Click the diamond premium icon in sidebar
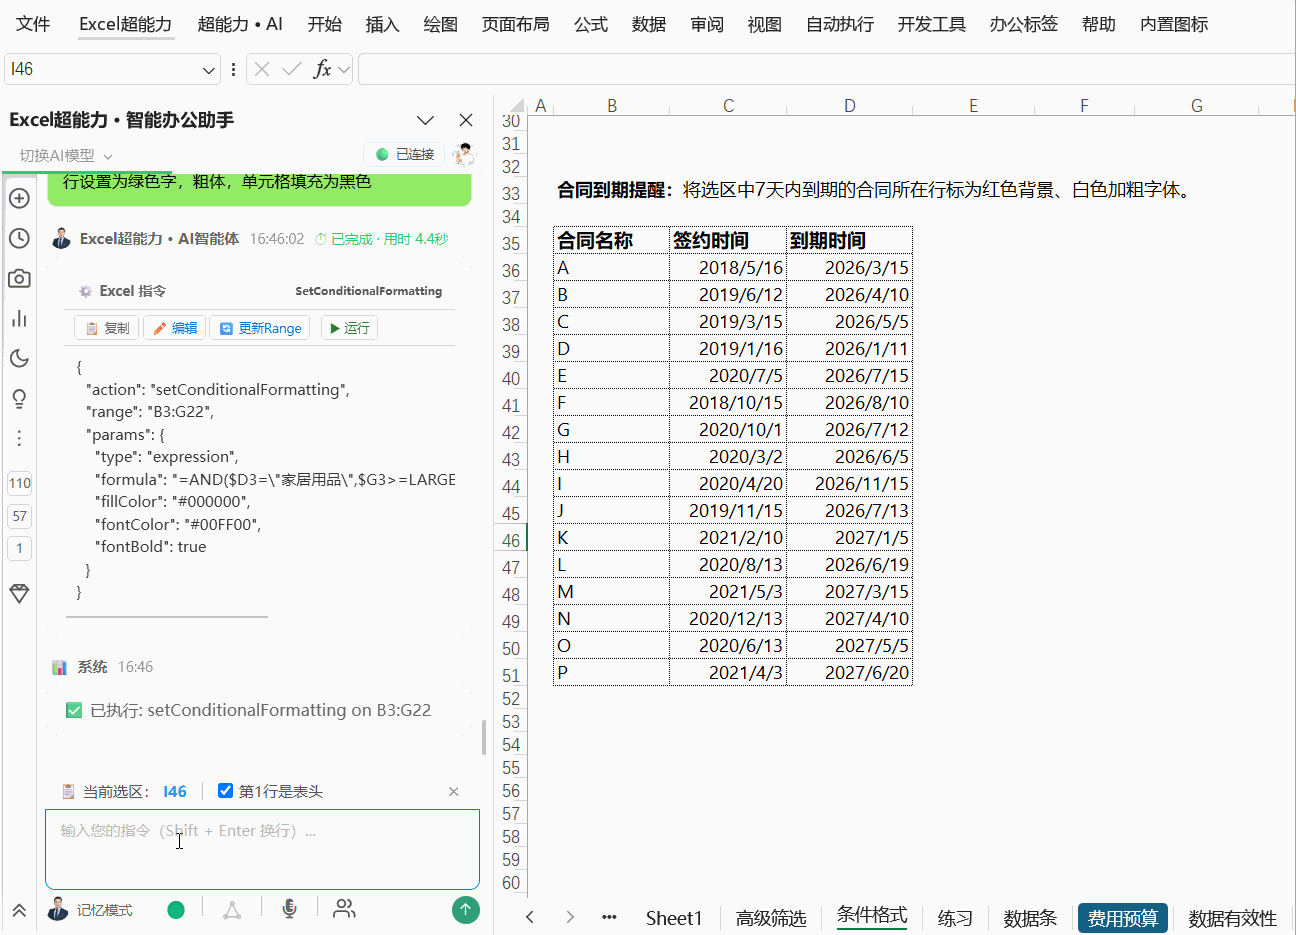Viewport: 1296px width, 935px height. tap(19, 593)
